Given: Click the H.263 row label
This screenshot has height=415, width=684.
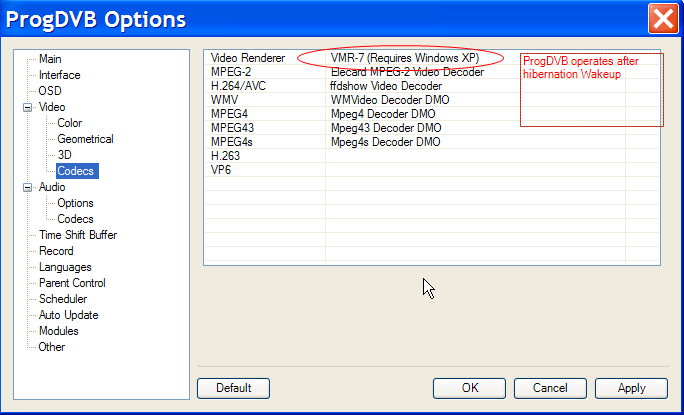Looking at the screenshot, I should click(x=225, y=156).
